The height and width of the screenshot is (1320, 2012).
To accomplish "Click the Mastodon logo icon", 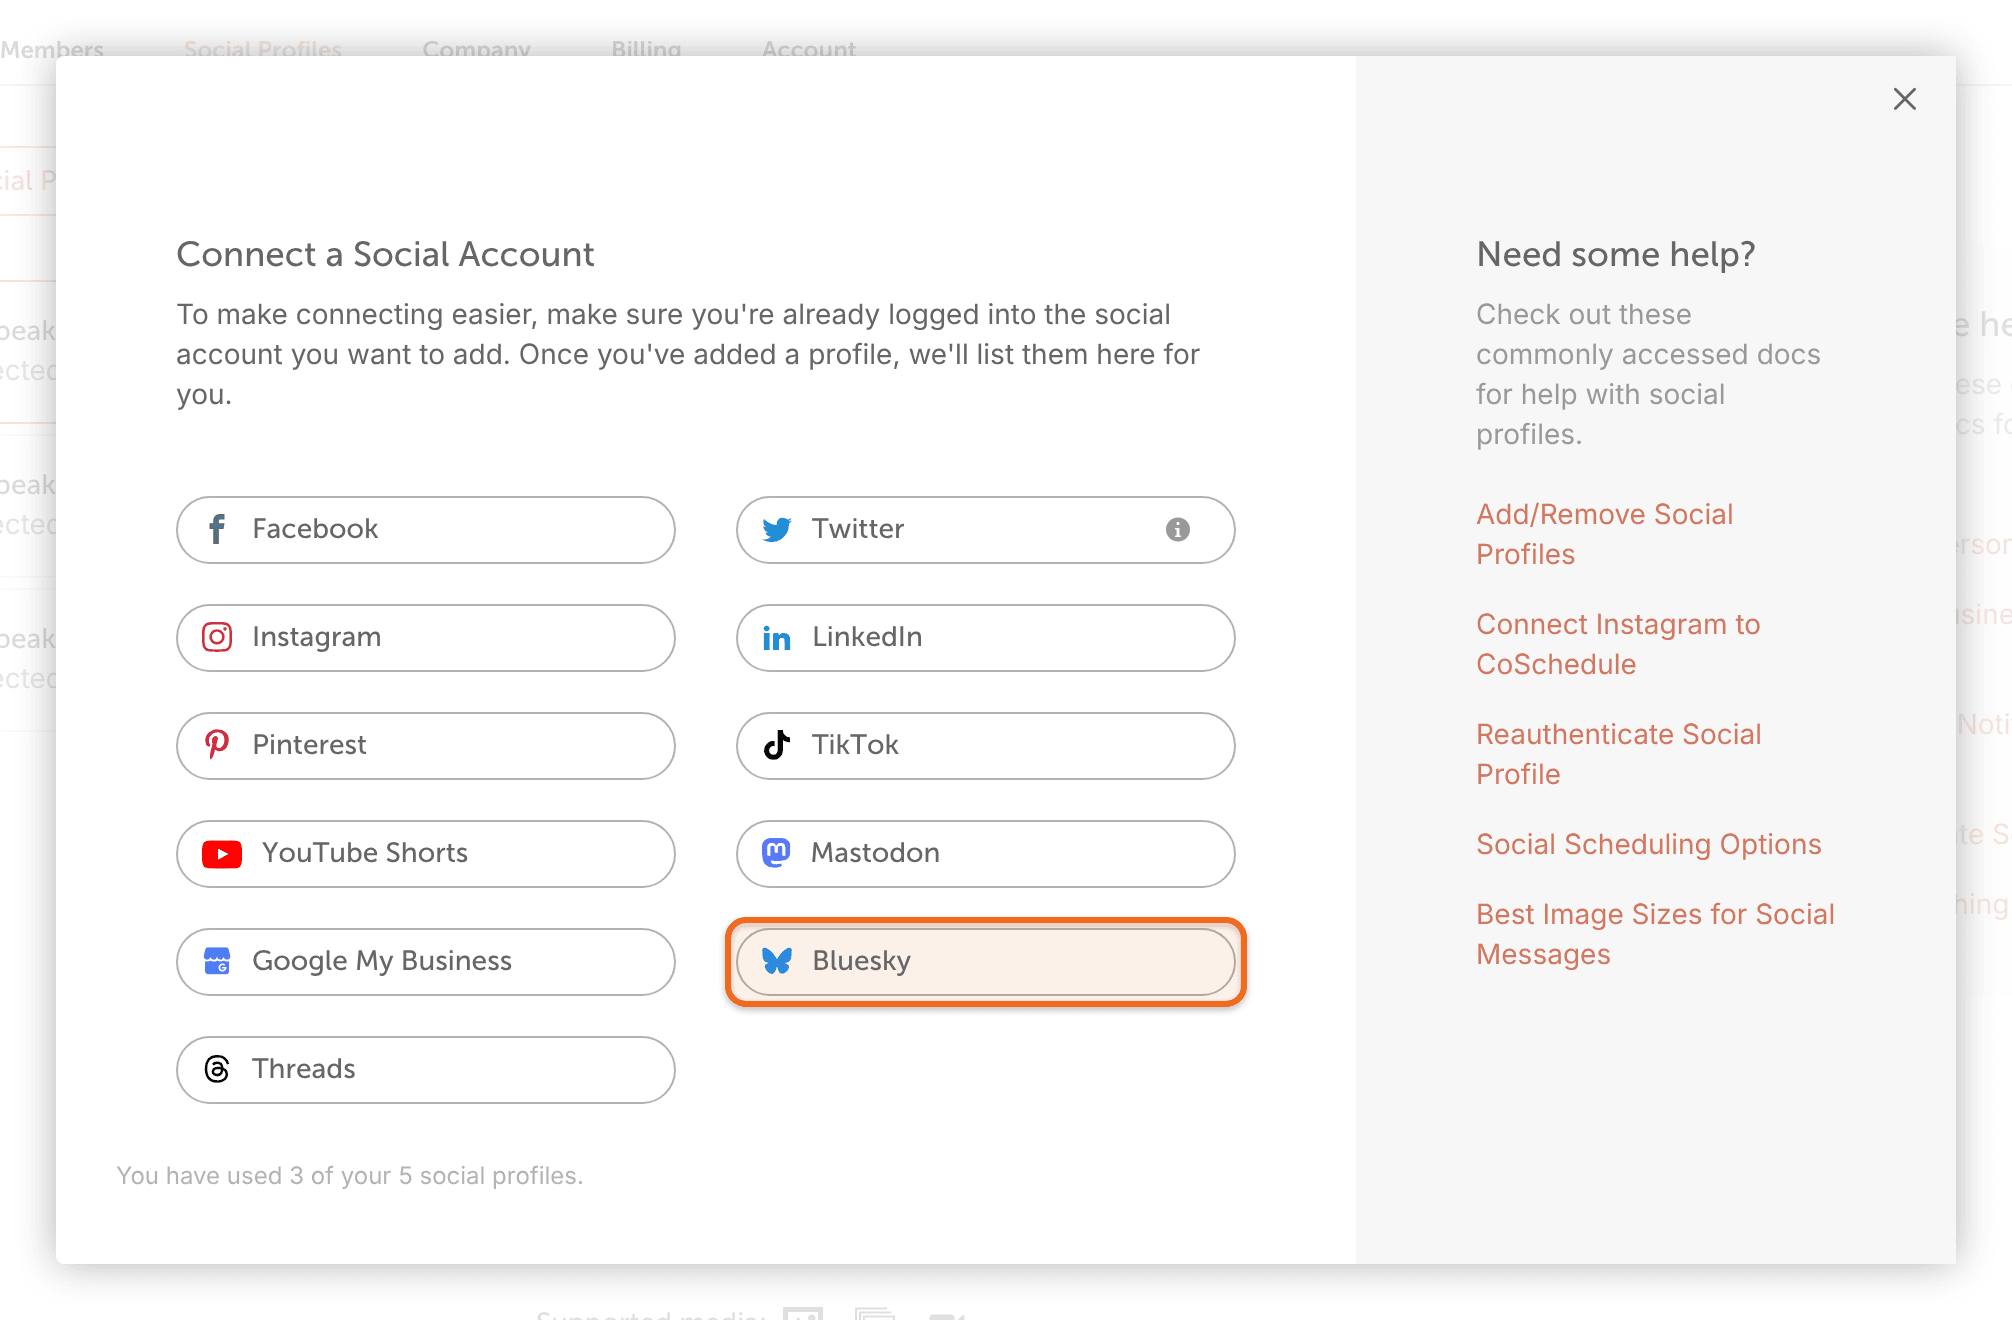I will coord(777,853).
